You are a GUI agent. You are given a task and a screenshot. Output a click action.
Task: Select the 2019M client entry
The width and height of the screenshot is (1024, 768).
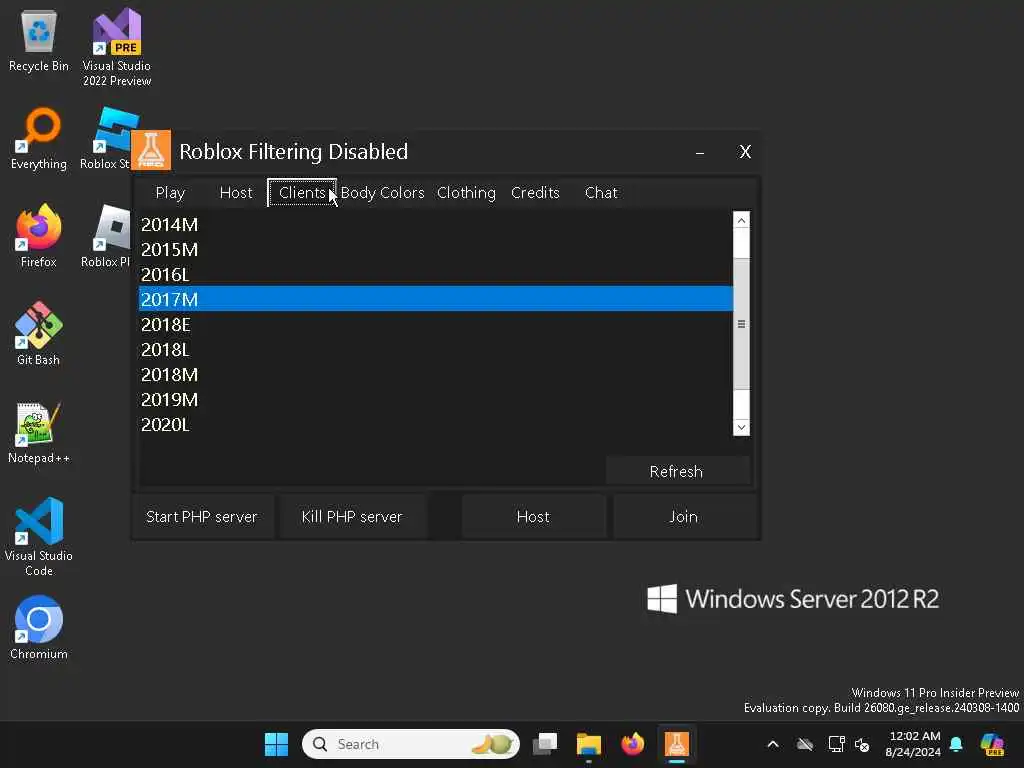tap(436, 399)
